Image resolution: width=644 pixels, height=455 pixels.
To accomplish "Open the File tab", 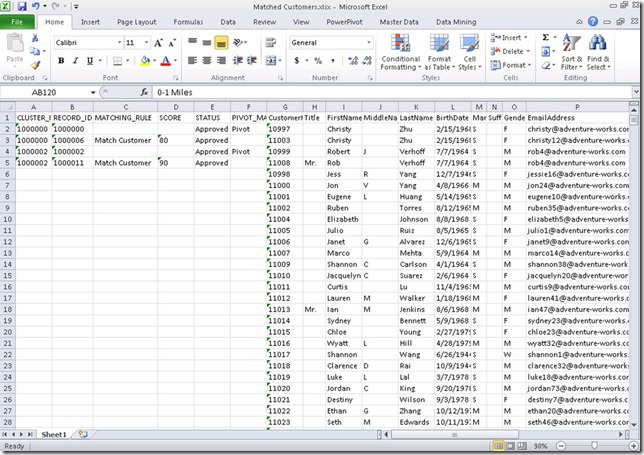I will click(17, 22).
